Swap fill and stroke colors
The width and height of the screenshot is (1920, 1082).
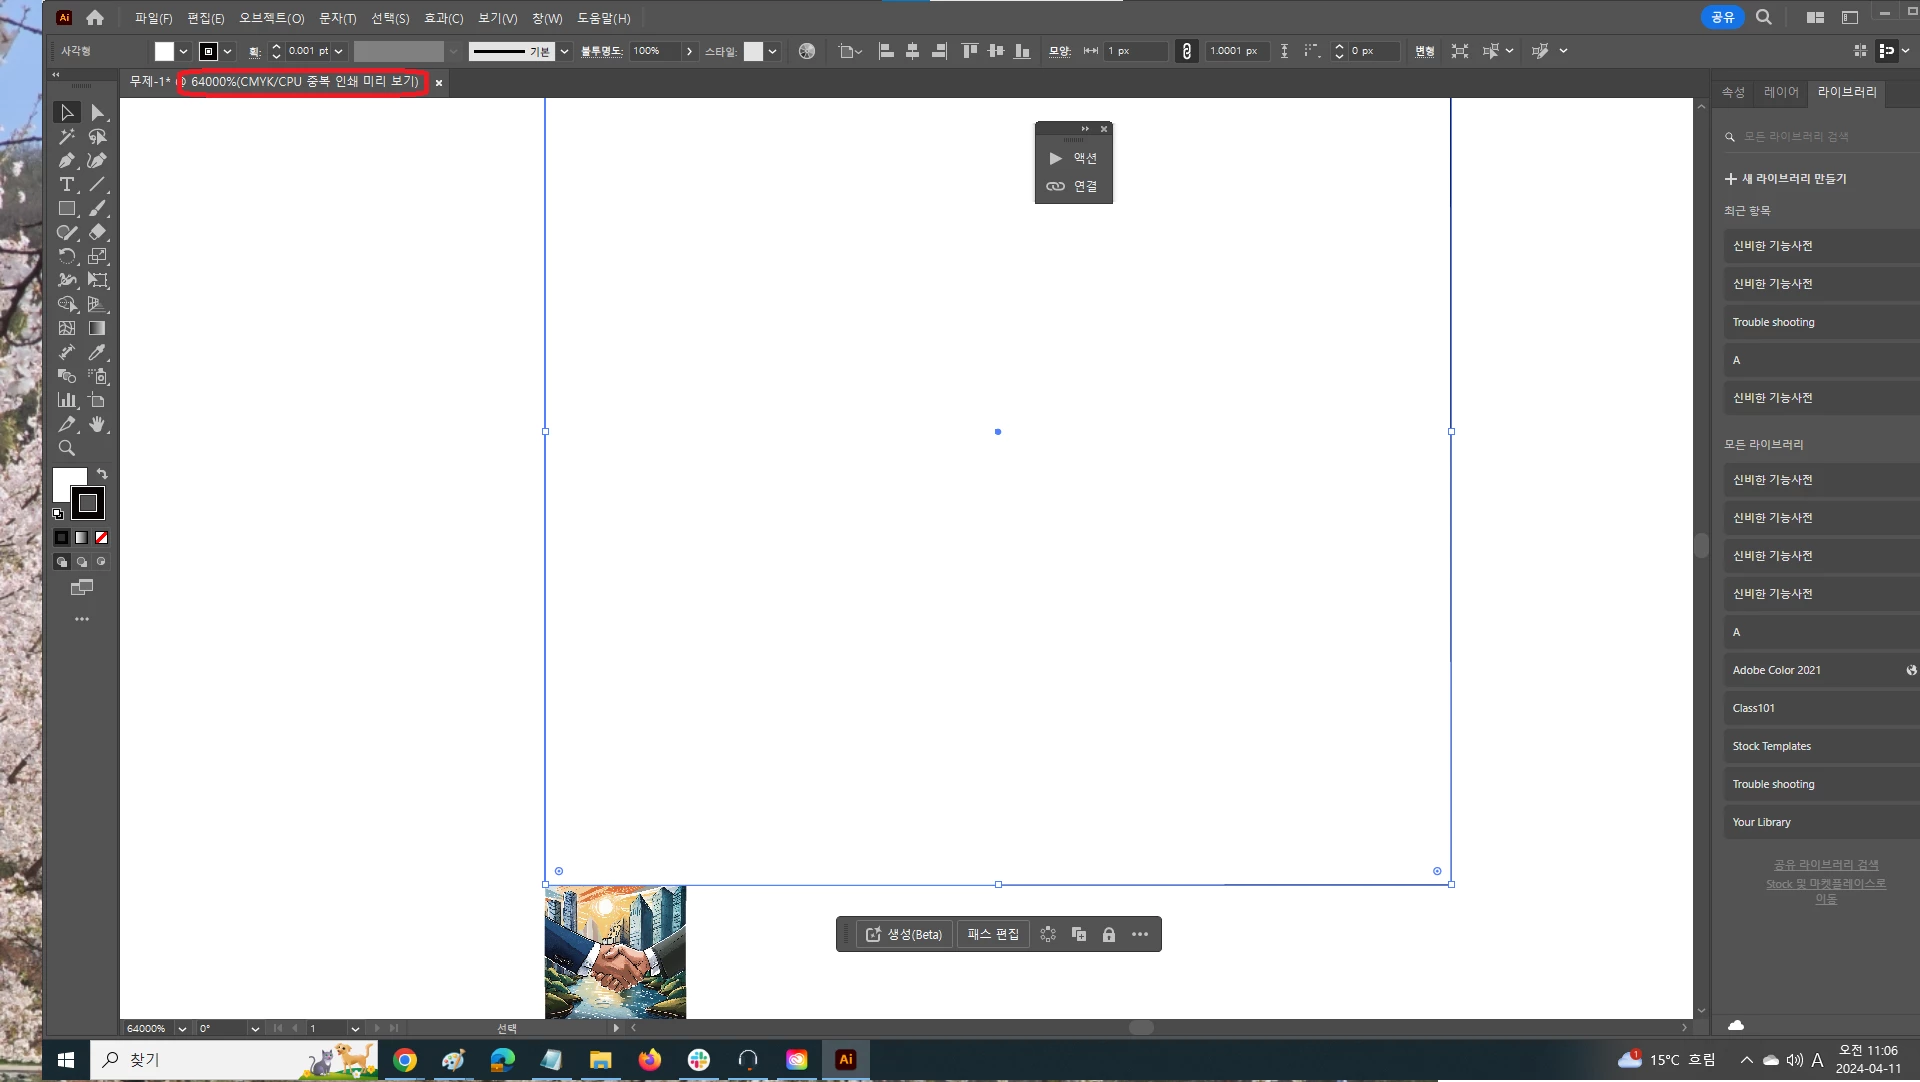[x=102, y=474]
